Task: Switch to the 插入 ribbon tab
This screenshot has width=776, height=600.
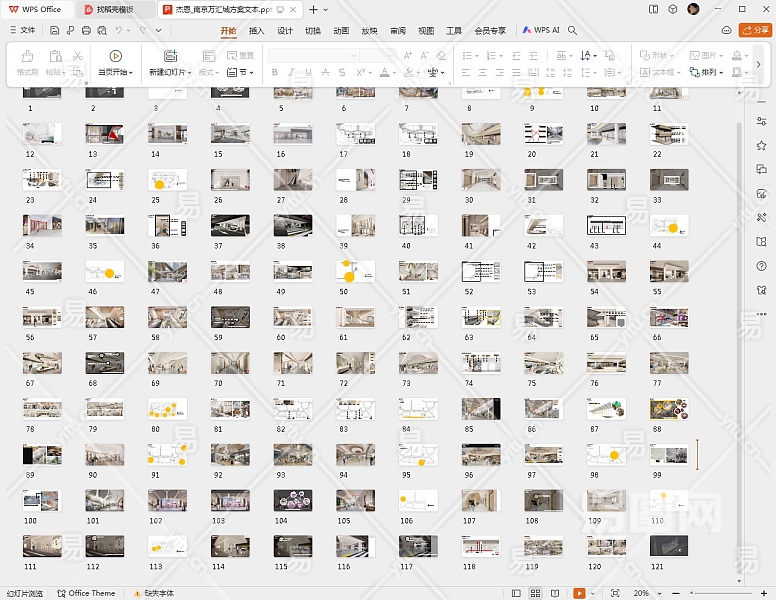Action: (257, 31)
